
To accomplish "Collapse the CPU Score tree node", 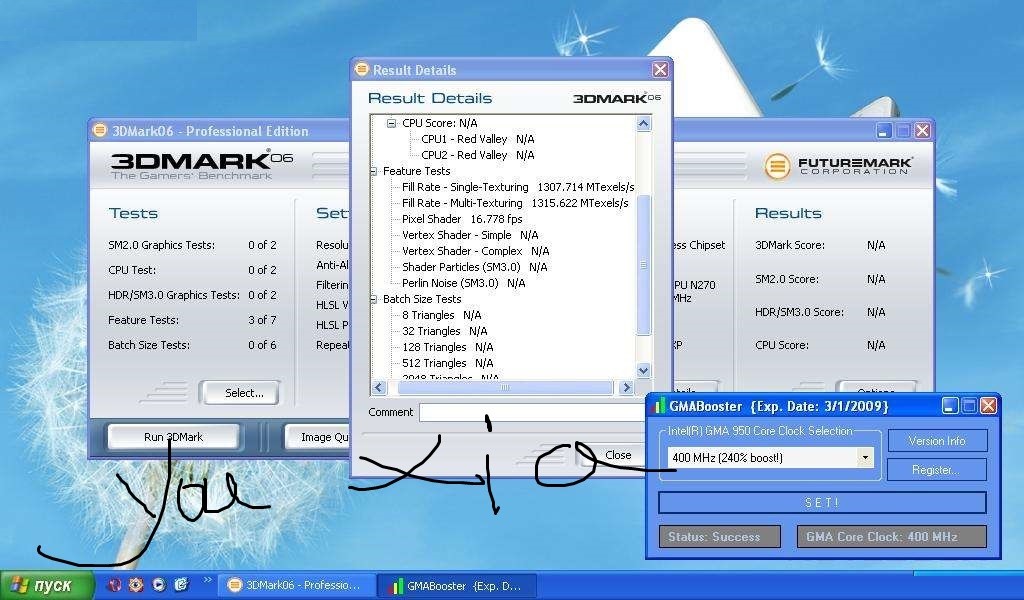I will (391, 123).
